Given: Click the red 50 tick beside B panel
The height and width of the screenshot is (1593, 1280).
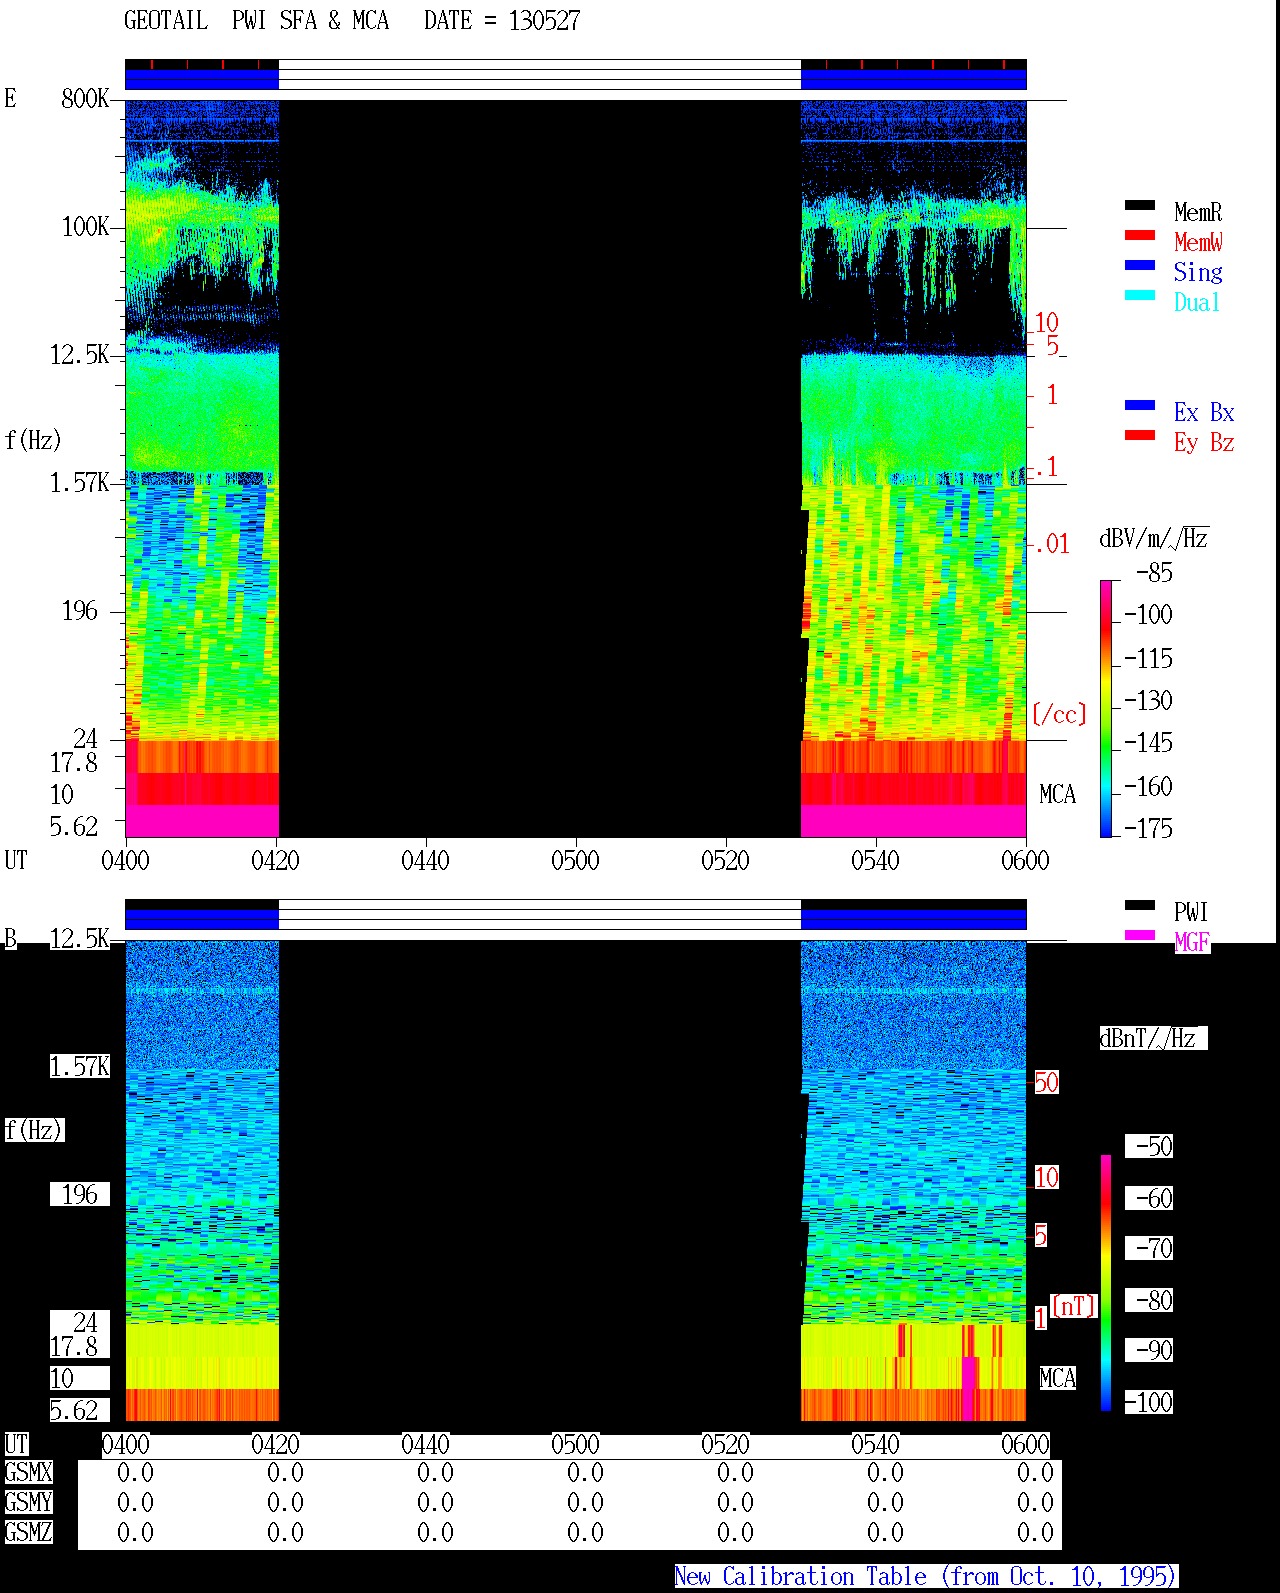Looking at the screenshot, I should [x=1046, y=1083].
